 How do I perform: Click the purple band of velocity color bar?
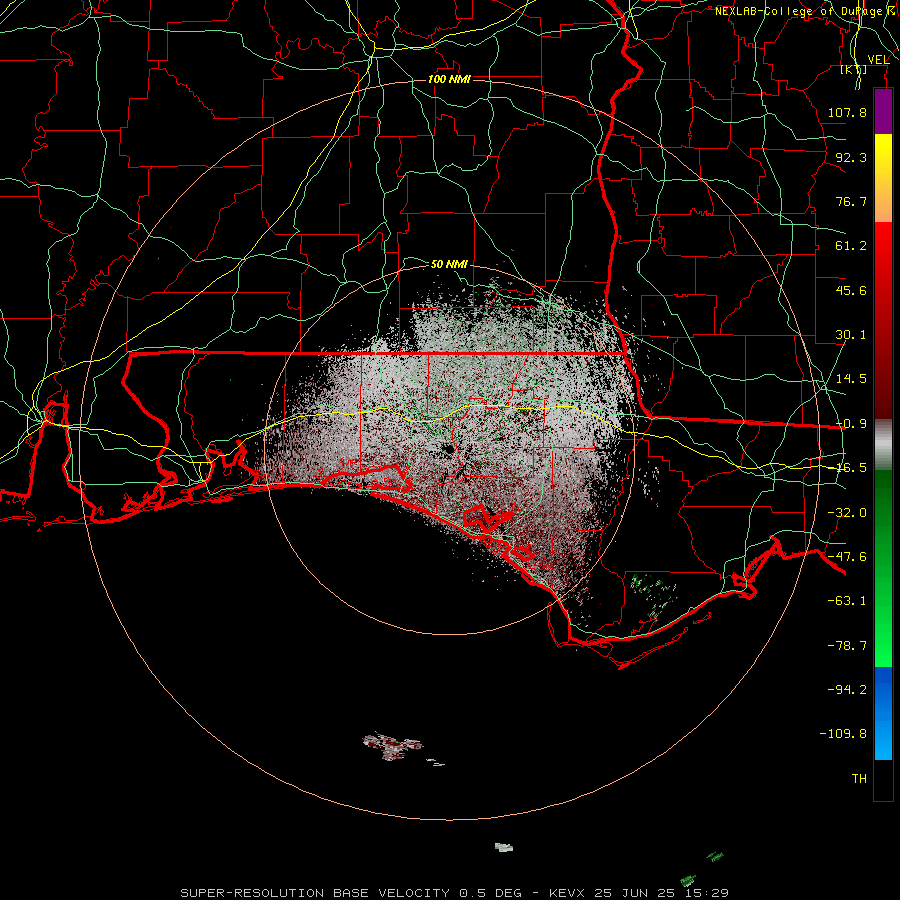pyautogui.click(x=883, y=111)
